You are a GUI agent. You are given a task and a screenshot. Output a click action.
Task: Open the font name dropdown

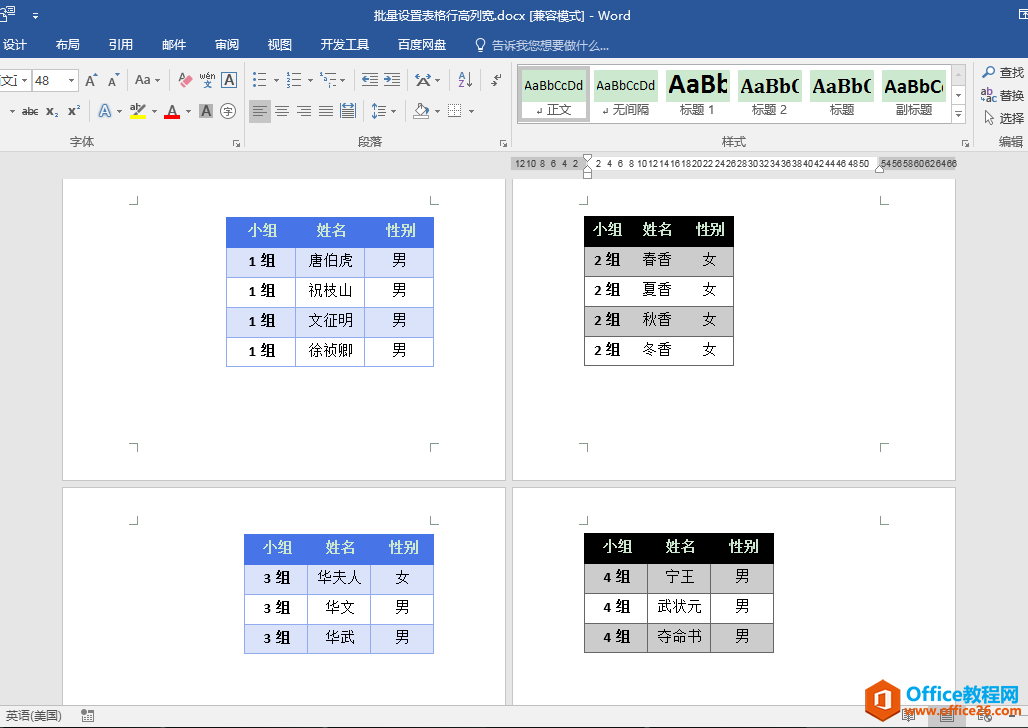(24, 81)
